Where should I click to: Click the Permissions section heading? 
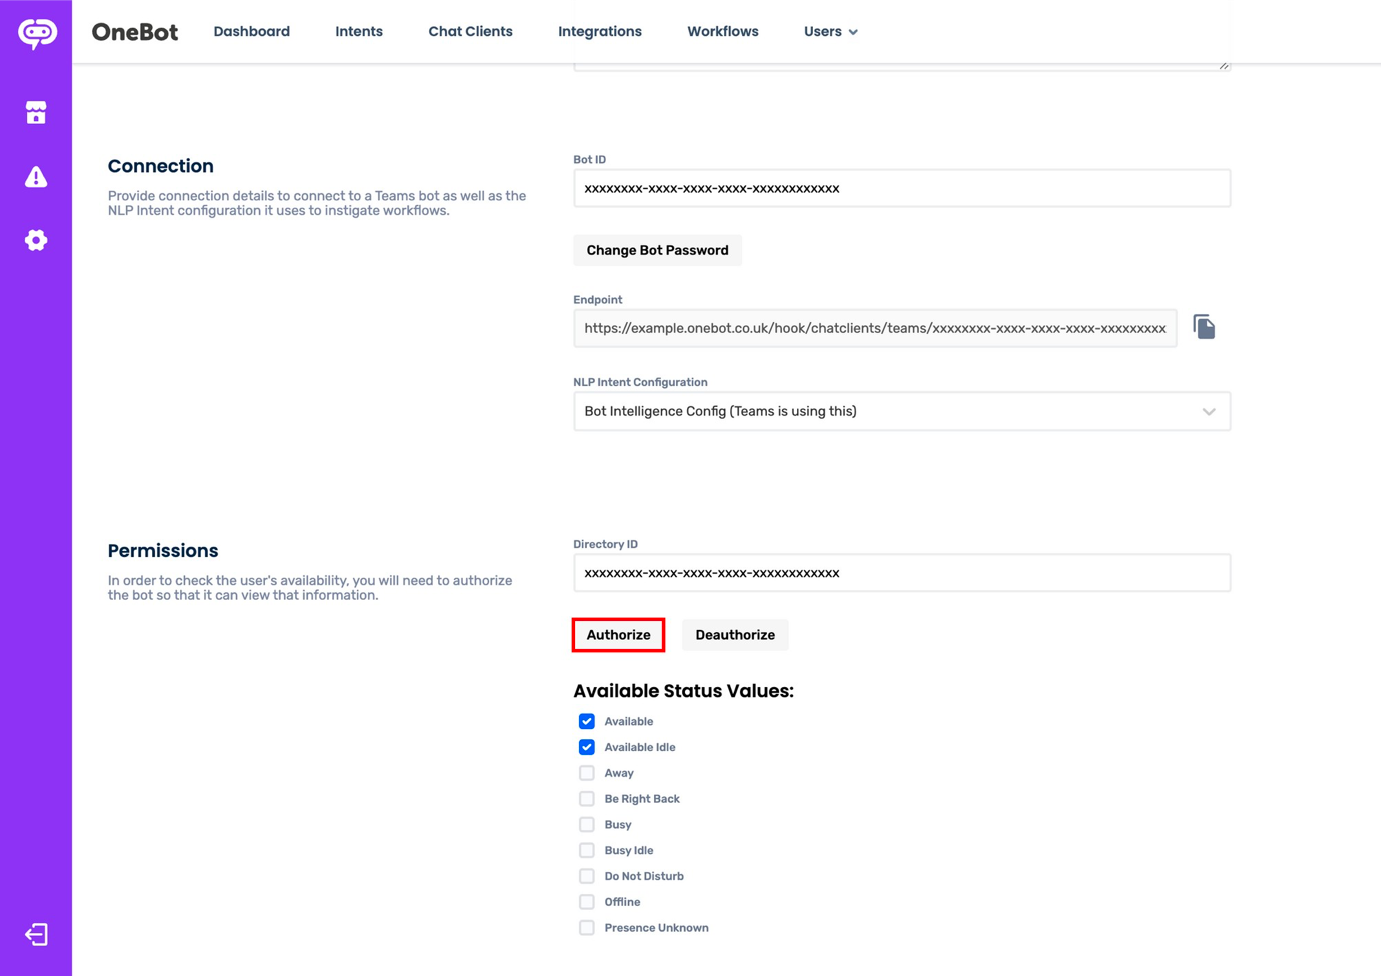pyautogui.click(x=163, y=551)
